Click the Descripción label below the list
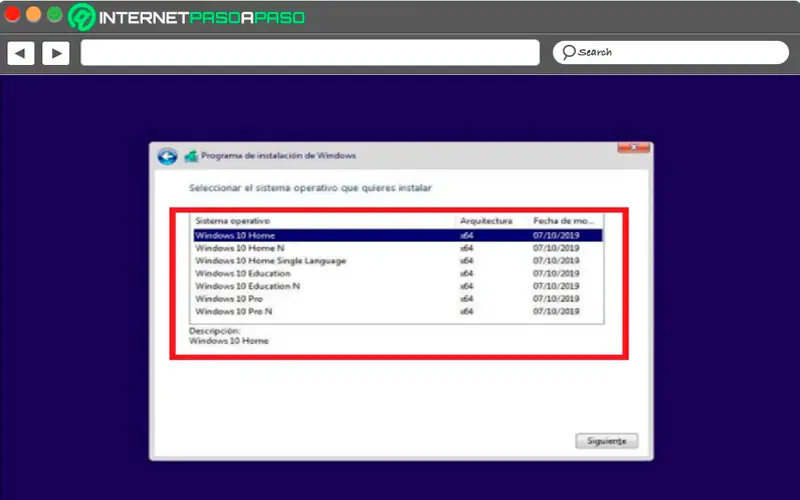Image resolution: width=800 pixels, height=500 pixels. coord(214,331)
